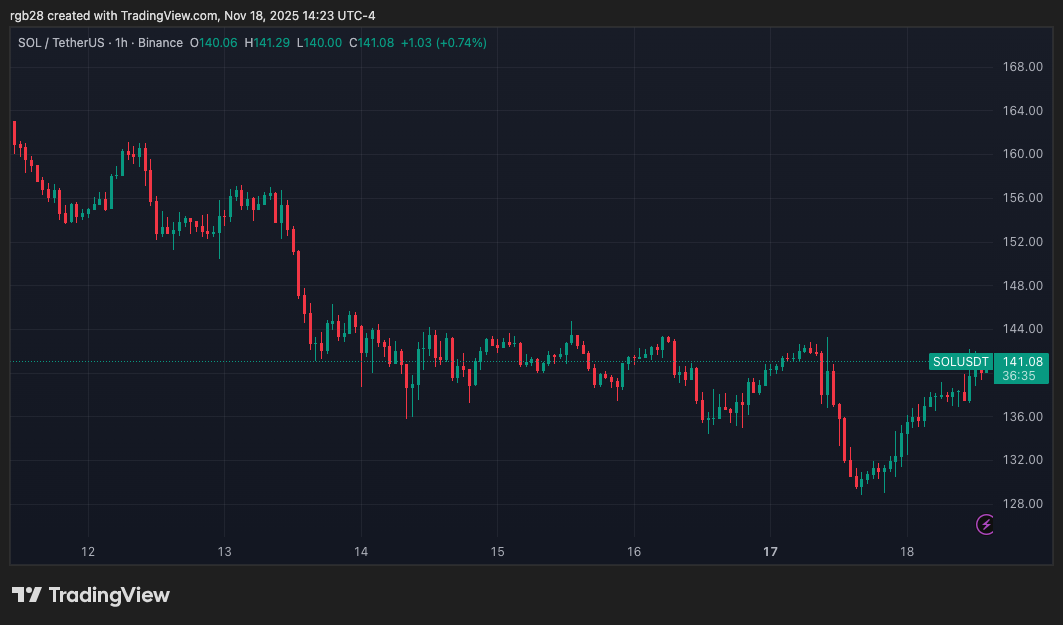The height and width of the screenshot is (625, 1063).
Task: Click the bold 17 on time axis
Action: coord(770,552)
